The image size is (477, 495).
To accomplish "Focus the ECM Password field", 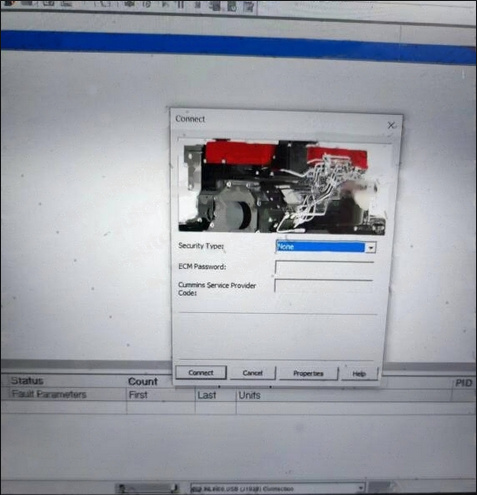I will (x=324, y=267).
